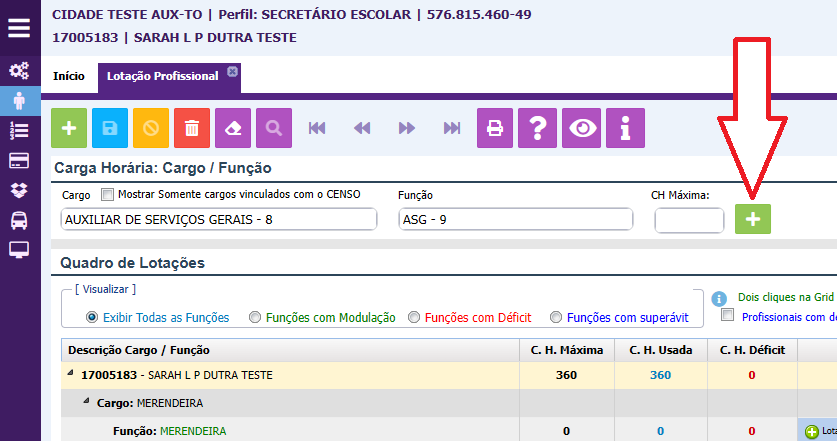Open the hamburger menu in sidebar
838x442 pixels.
(x=19, y=27)
